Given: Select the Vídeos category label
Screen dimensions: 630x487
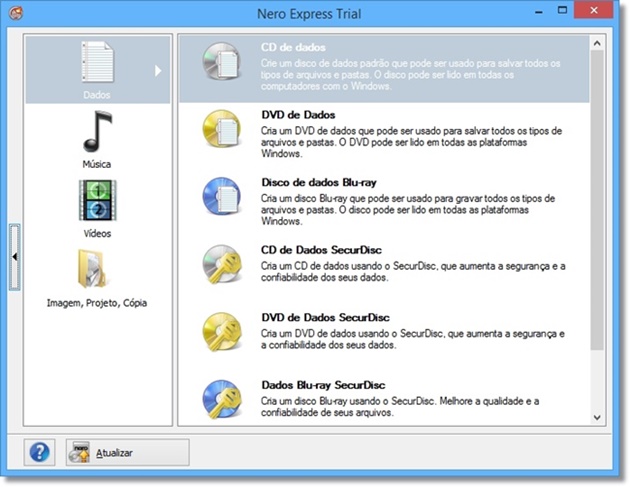Looking at the screenshot, I should (97, 233).
